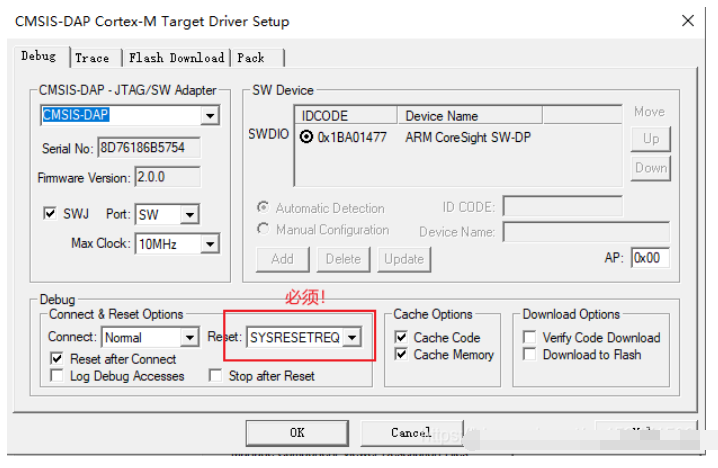Viewport: 718px width, 468px height.
Task: Toggle Cache Memory checkbox
Action: tap(401, 354)
